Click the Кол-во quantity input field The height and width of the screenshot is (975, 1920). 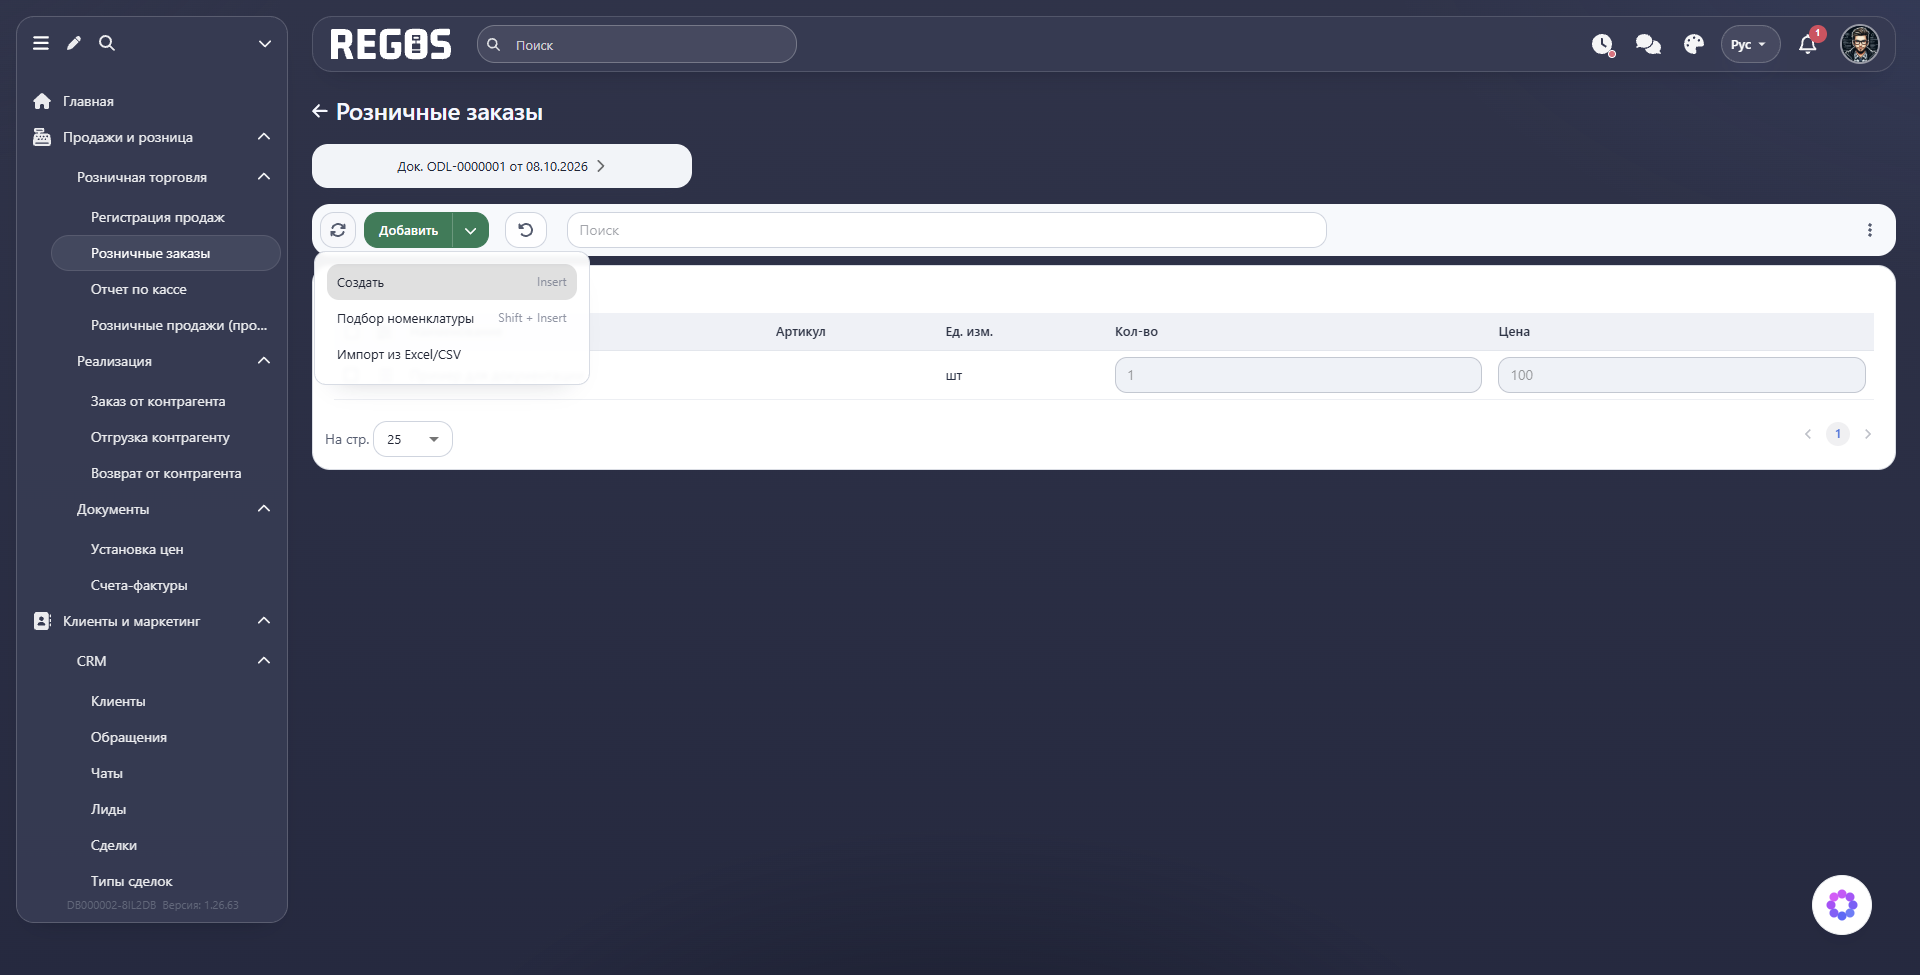point(1298,375)
